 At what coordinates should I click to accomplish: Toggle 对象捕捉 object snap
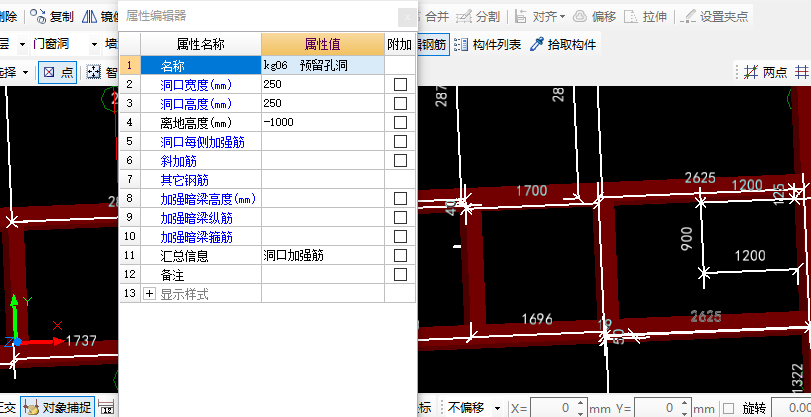click(x=58, y=407)
